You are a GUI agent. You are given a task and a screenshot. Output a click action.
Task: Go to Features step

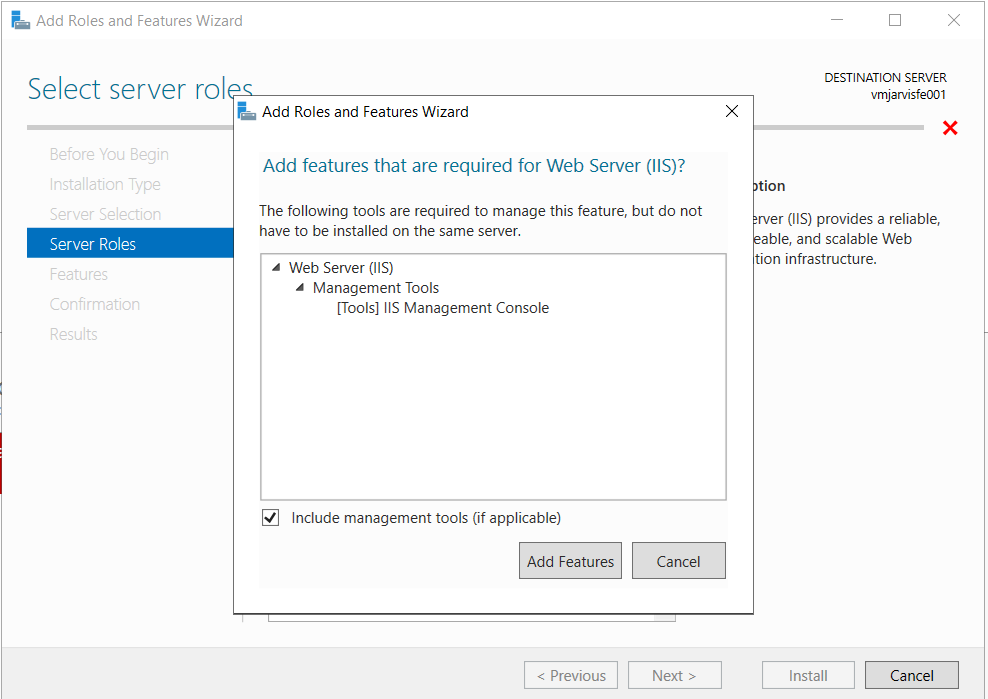tap(79, 274)
